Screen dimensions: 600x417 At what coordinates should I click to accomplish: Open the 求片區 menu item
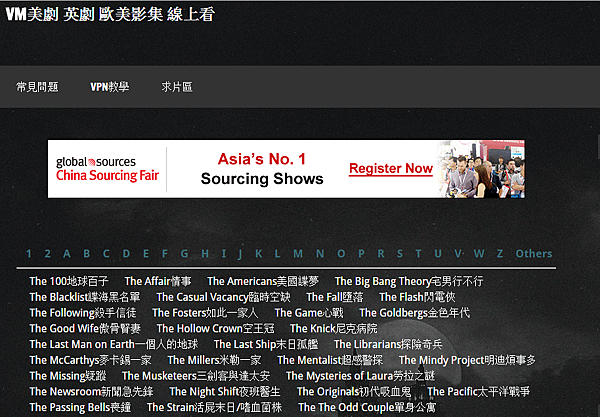click(177, 87)
